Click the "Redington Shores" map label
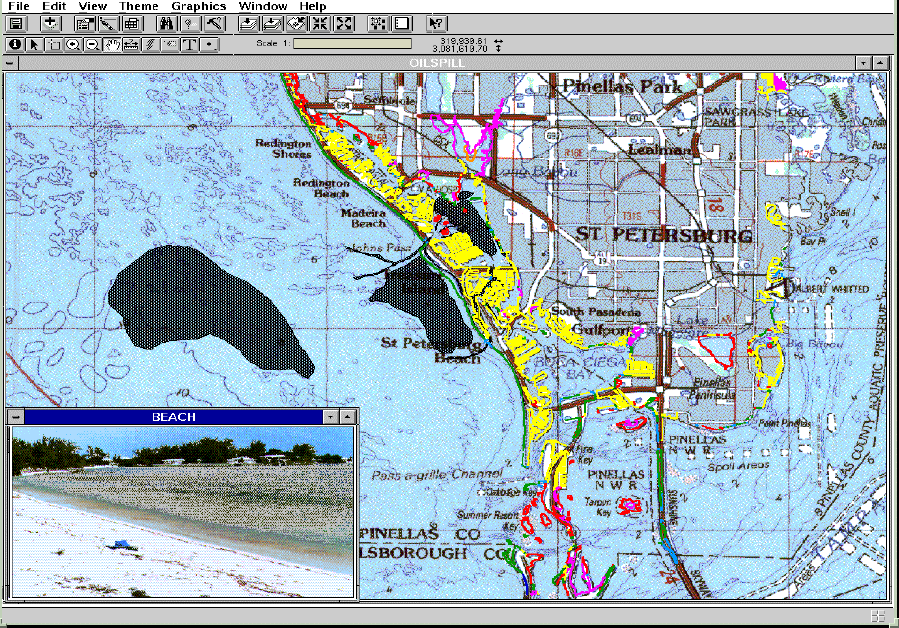The height and width of the screenshot is (628, 899). click(x=283, y=149)
